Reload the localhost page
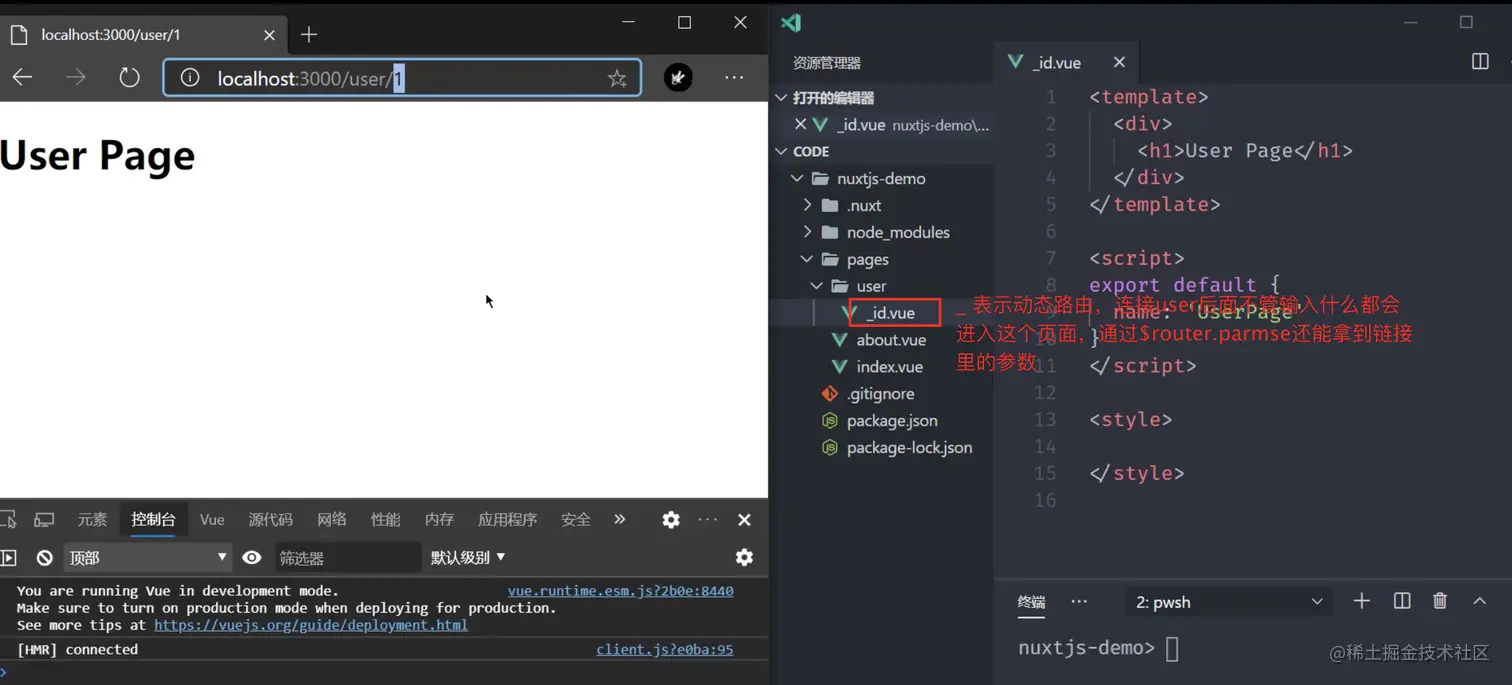Image resolution: width=1512 pixels, height=685 pixels. (129, 77)
